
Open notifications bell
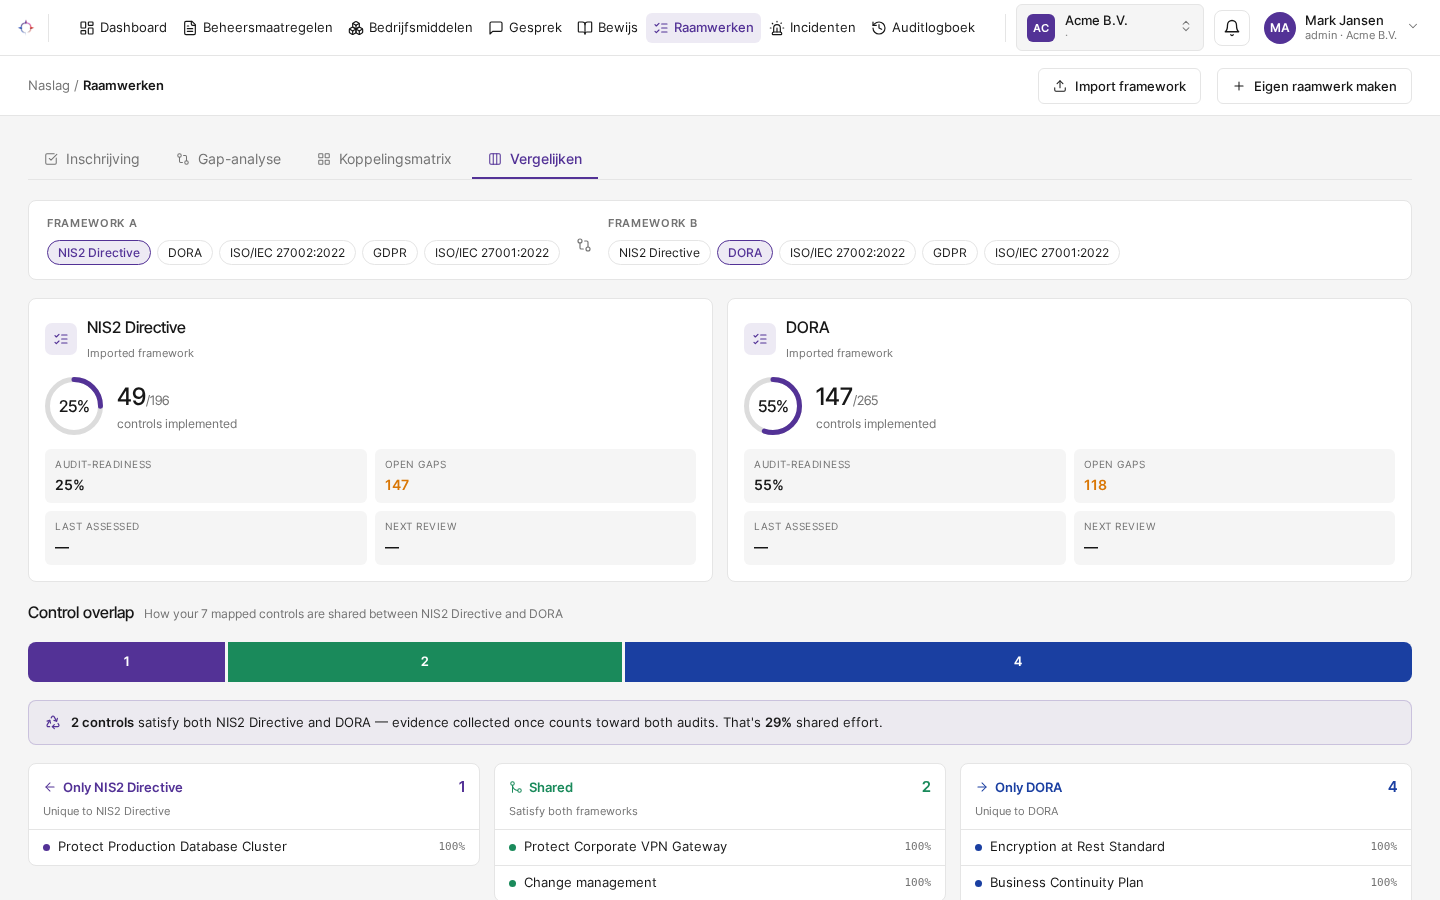tap(1232, 28)
